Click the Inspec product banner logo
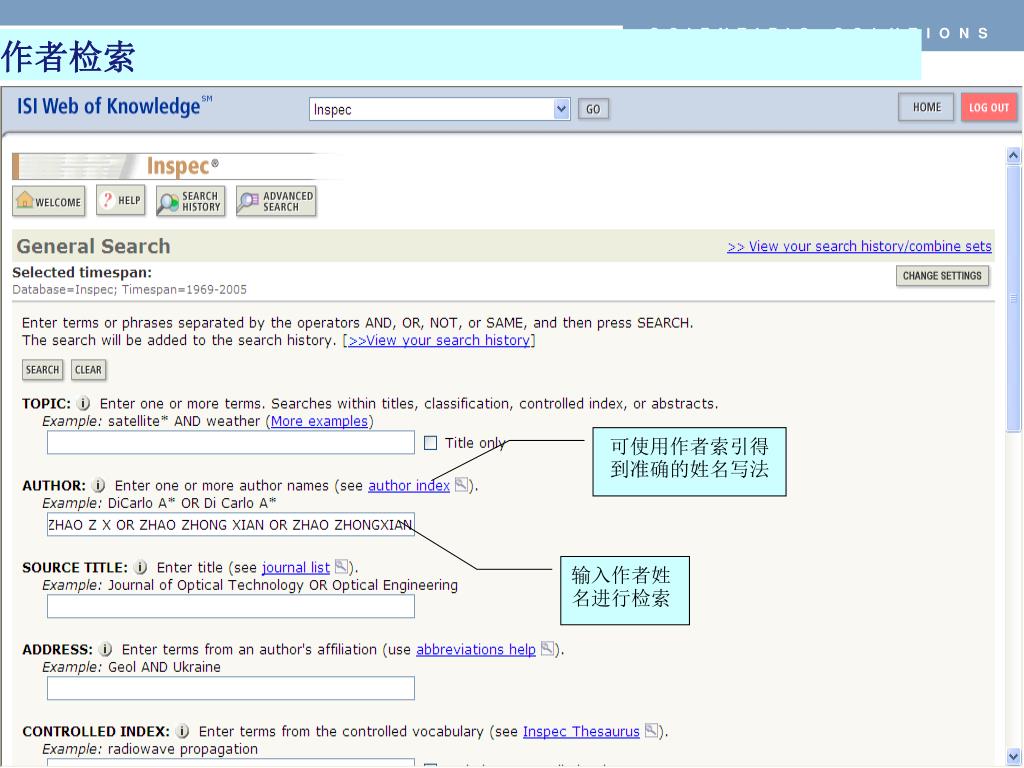 [x=176, y=167]
